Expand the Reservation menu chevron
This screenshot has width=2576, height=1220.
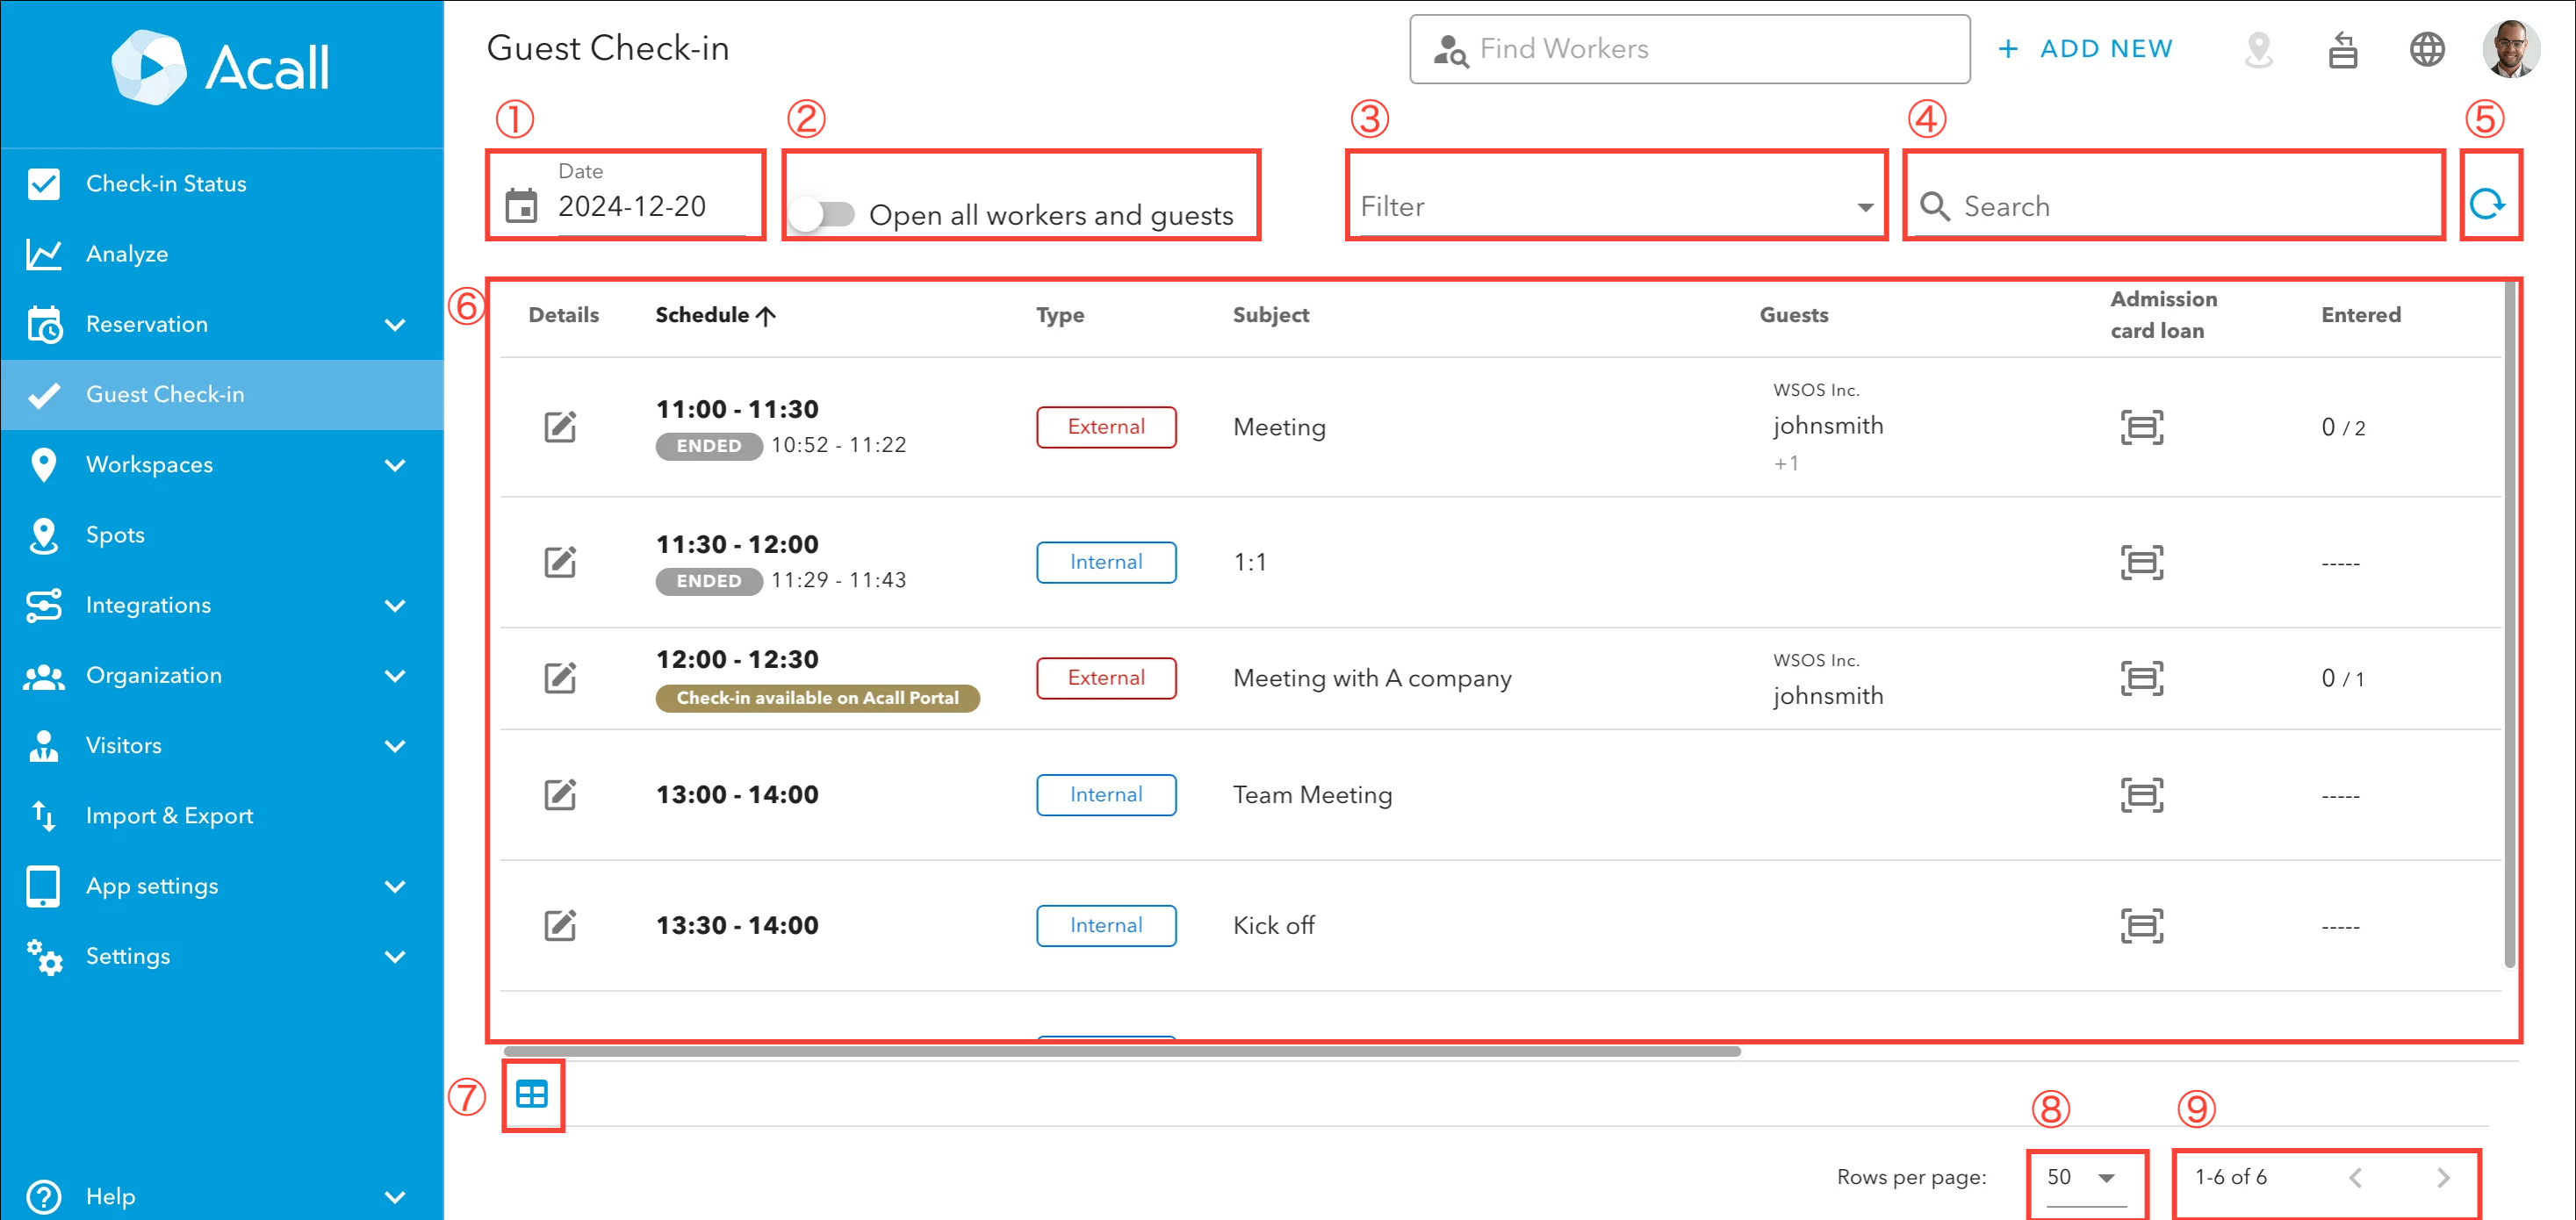[x=395, y=324]
